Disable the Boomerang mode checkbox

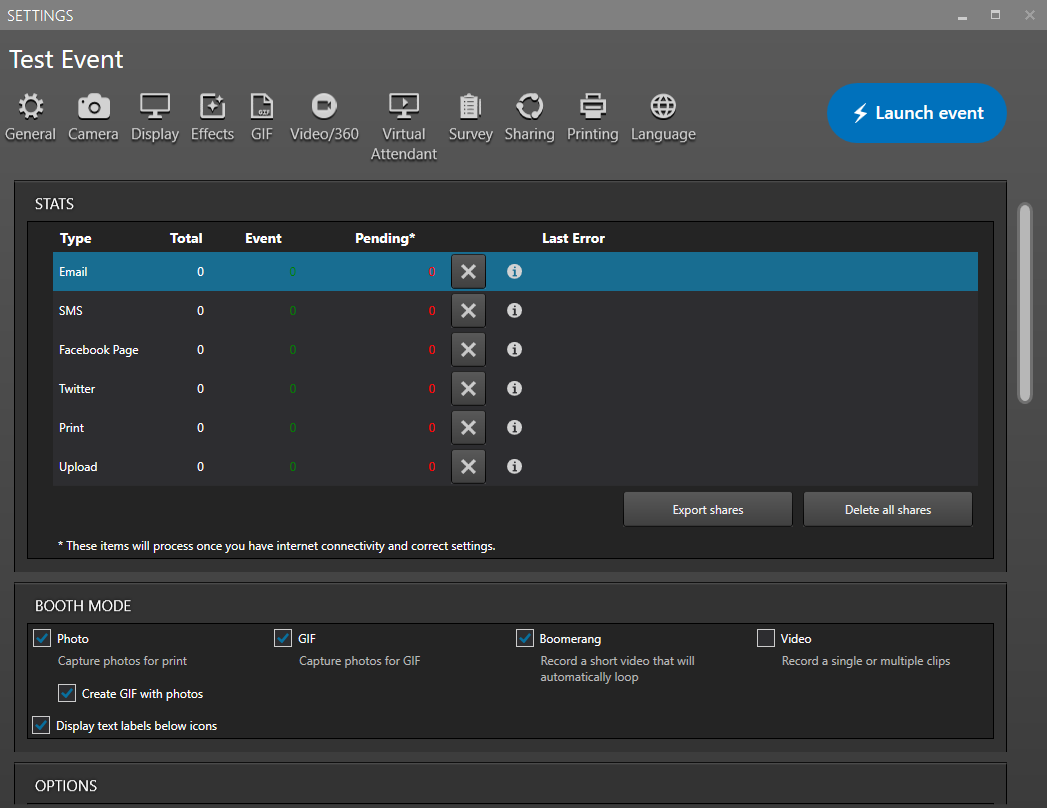coord(525,638)
